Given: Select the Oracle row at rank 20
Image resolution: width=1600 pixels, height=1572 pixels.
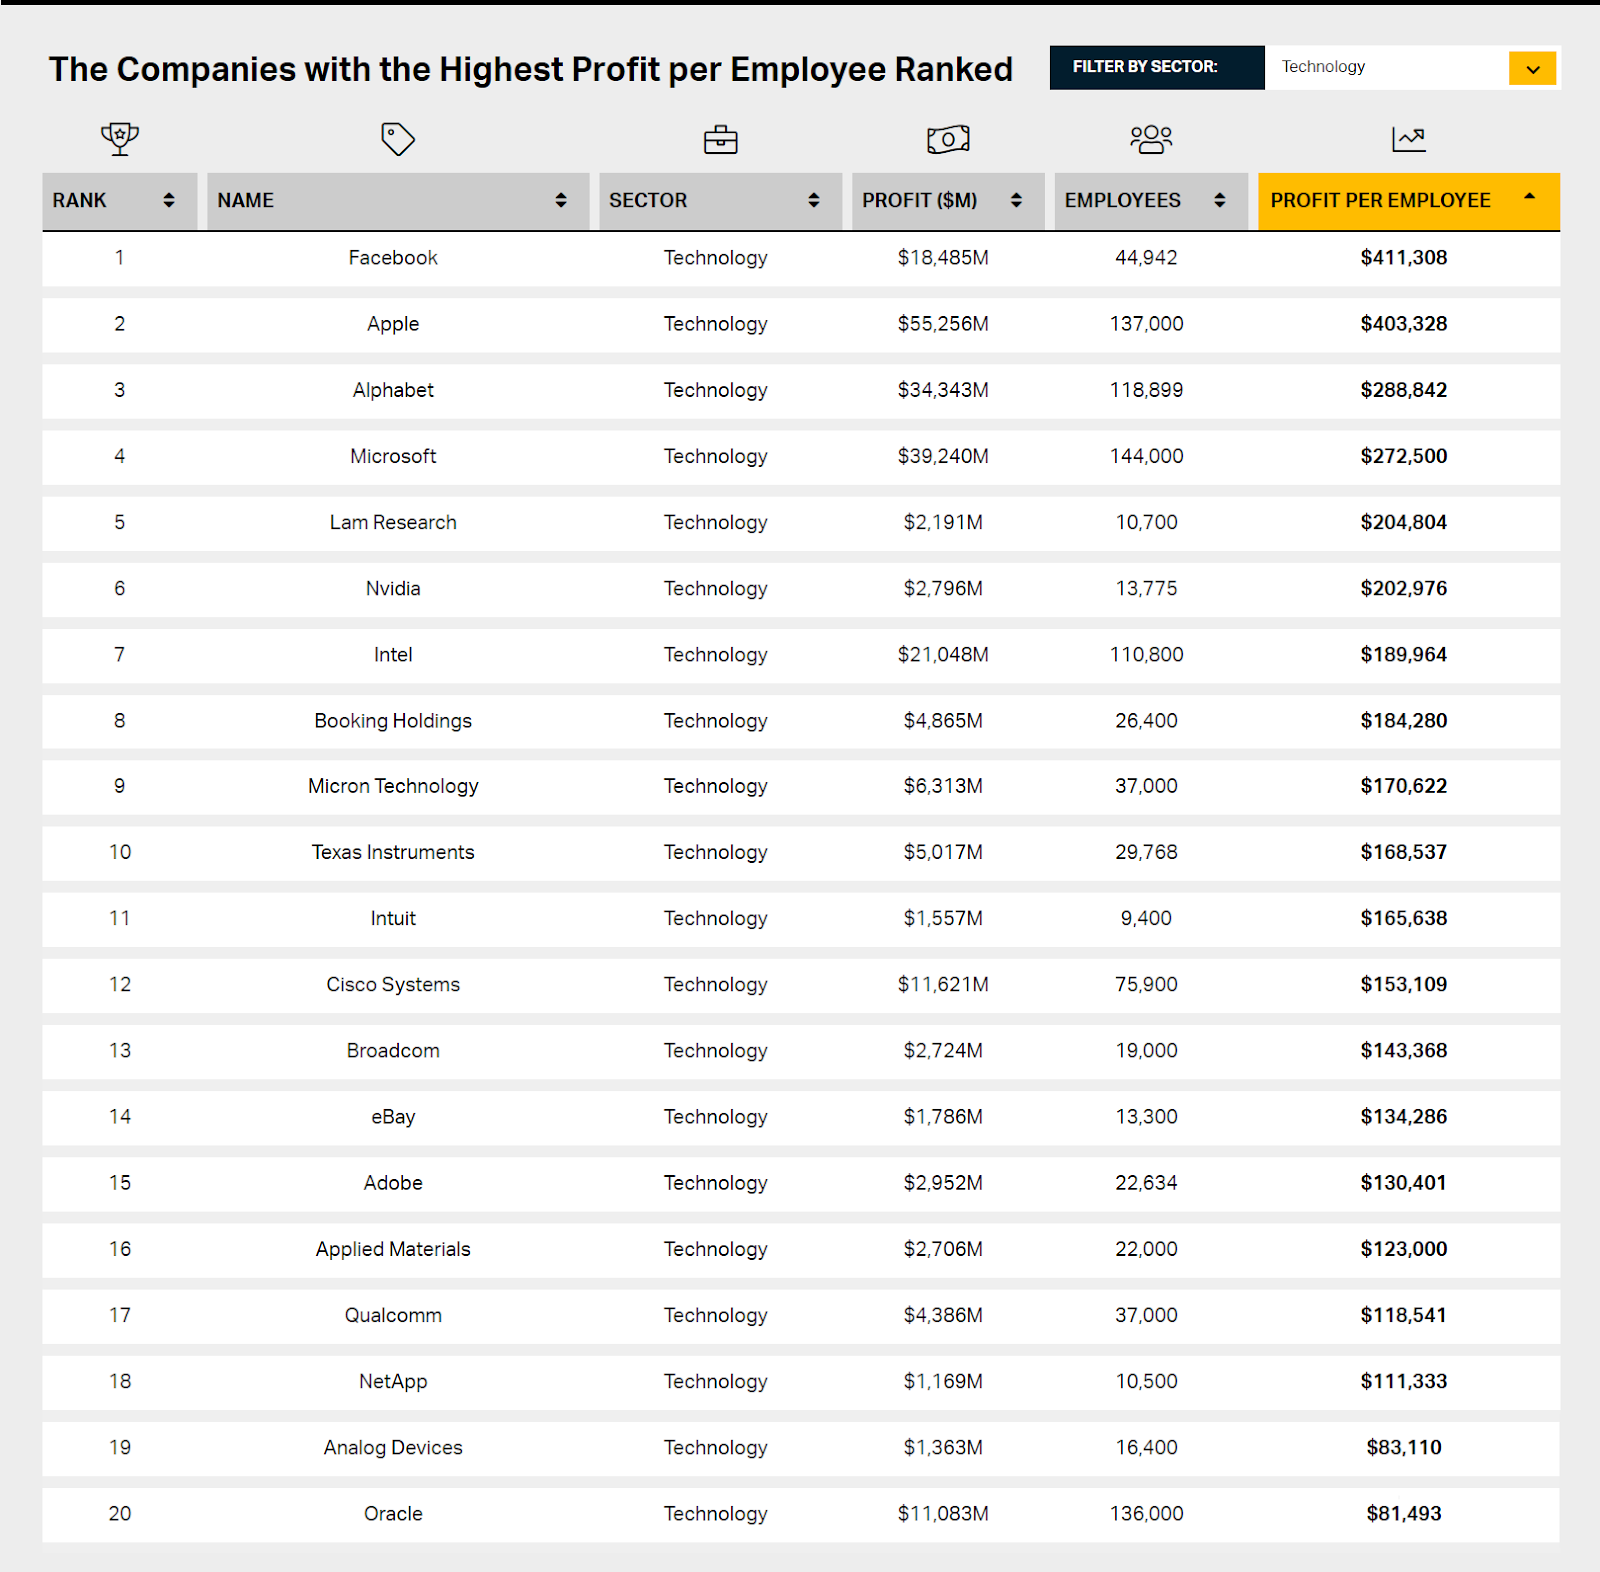Looking at the screenshot, I should (393, 1514).
